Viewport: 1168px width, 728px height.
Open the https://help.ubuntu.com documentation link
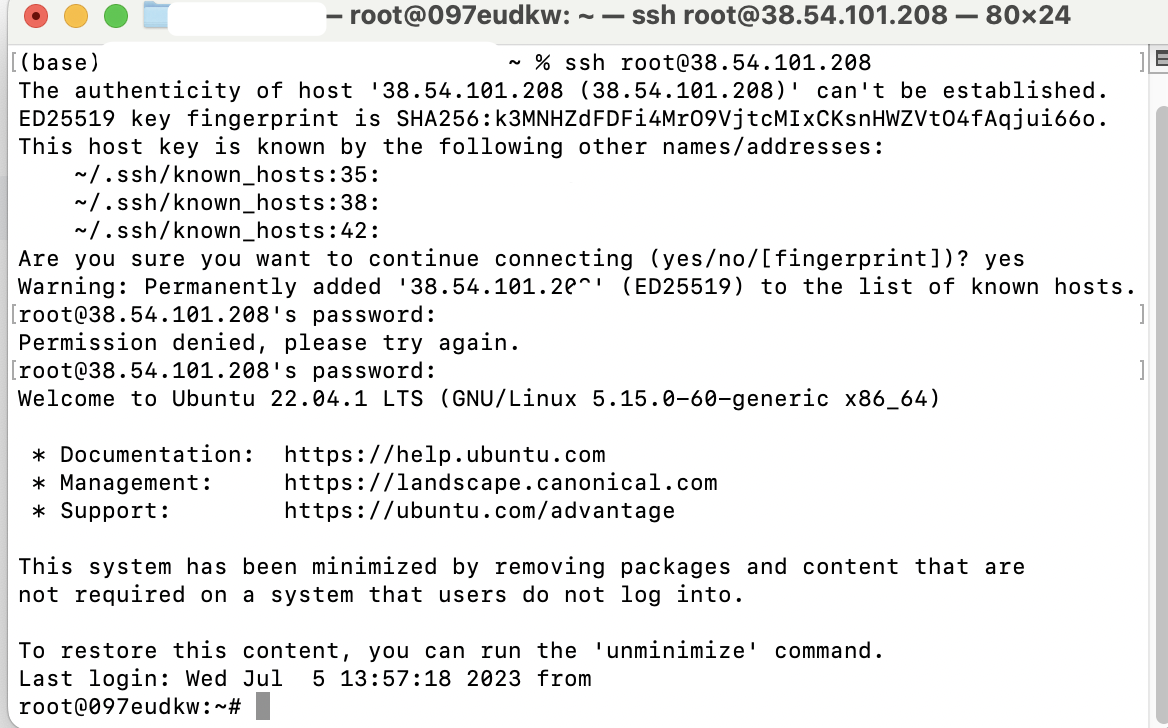click(x=445, y=455)
